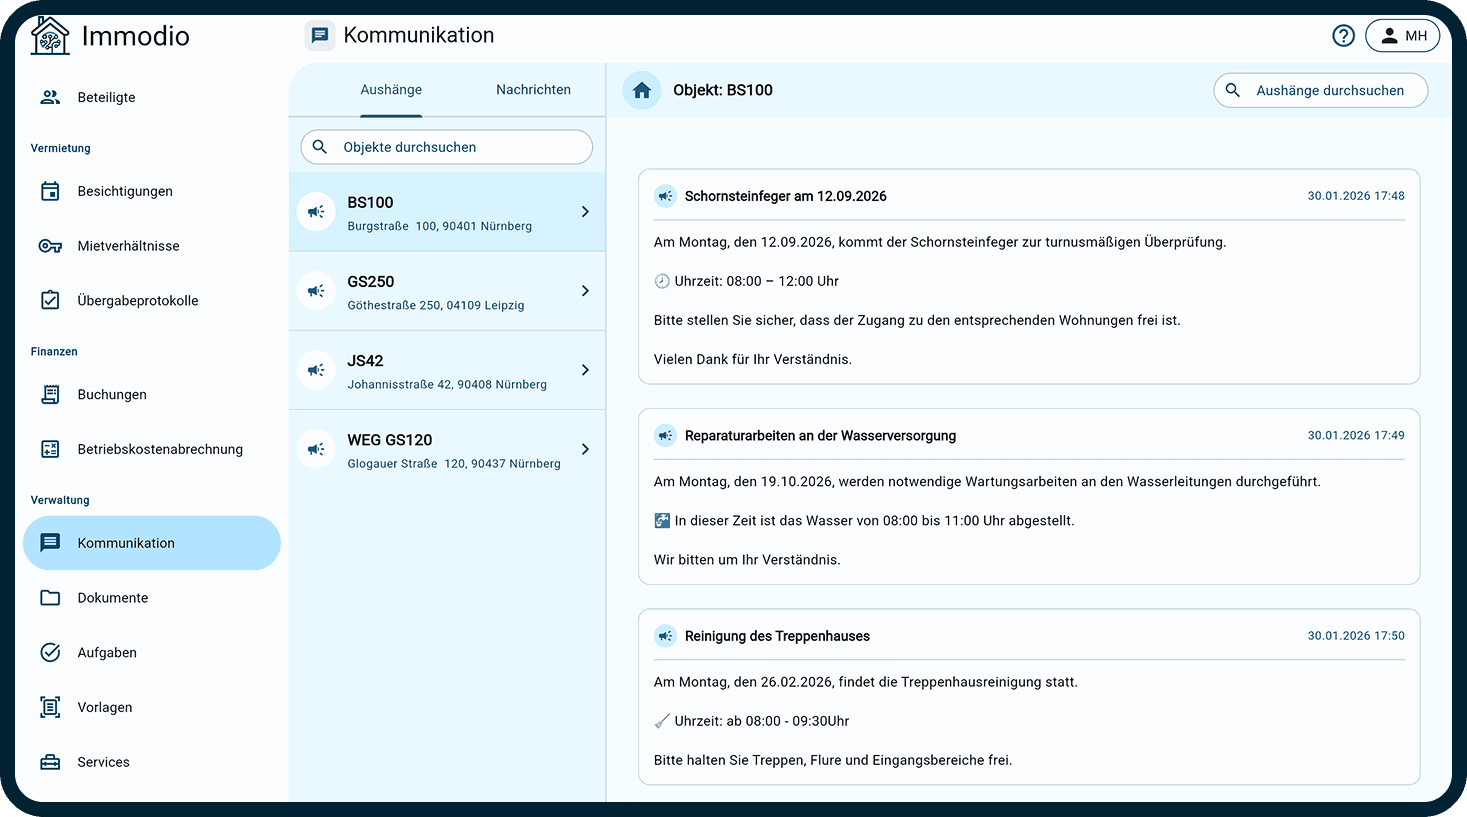Click the megaphone icon for JS42

tap(316, 370)
